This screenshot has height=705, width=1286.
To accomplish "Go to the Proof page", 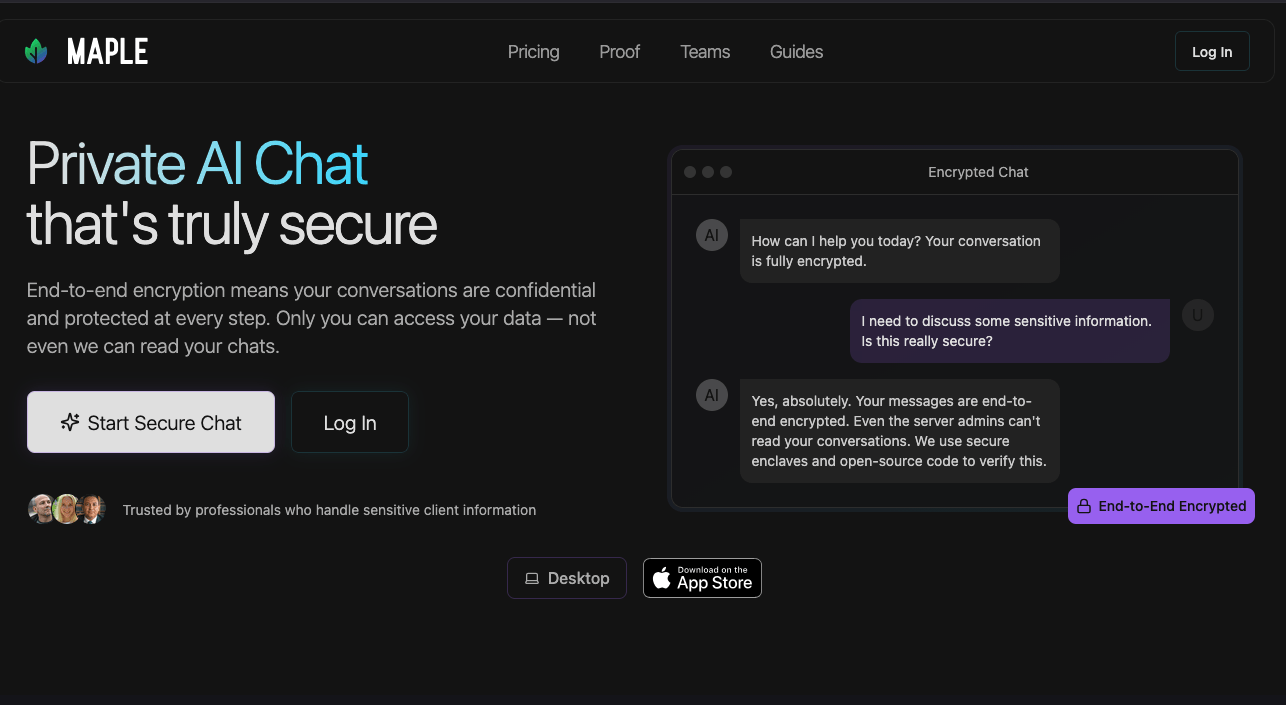I will (x=619, y=52).
